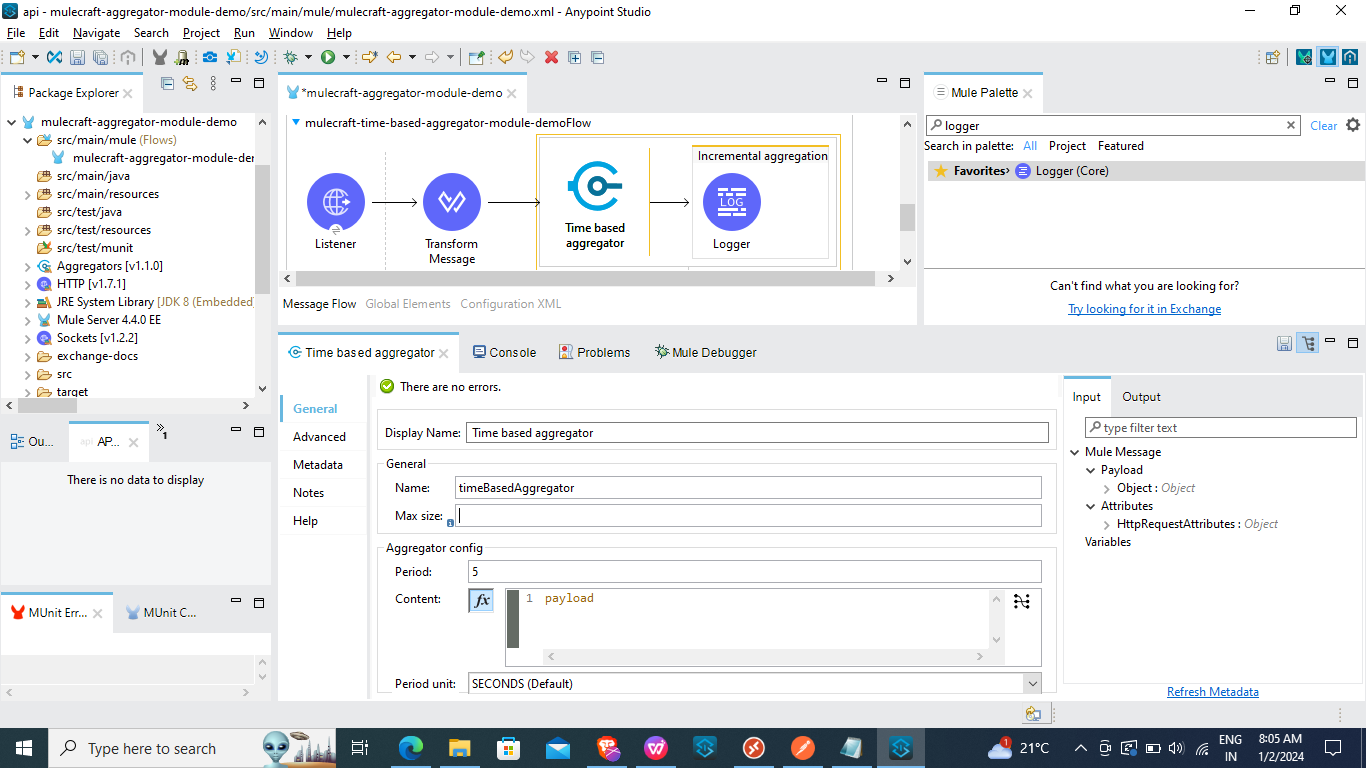The image size is (1366, 768).
Task: Toggle the fx expression mode button
Action: (x=481, y=600)
